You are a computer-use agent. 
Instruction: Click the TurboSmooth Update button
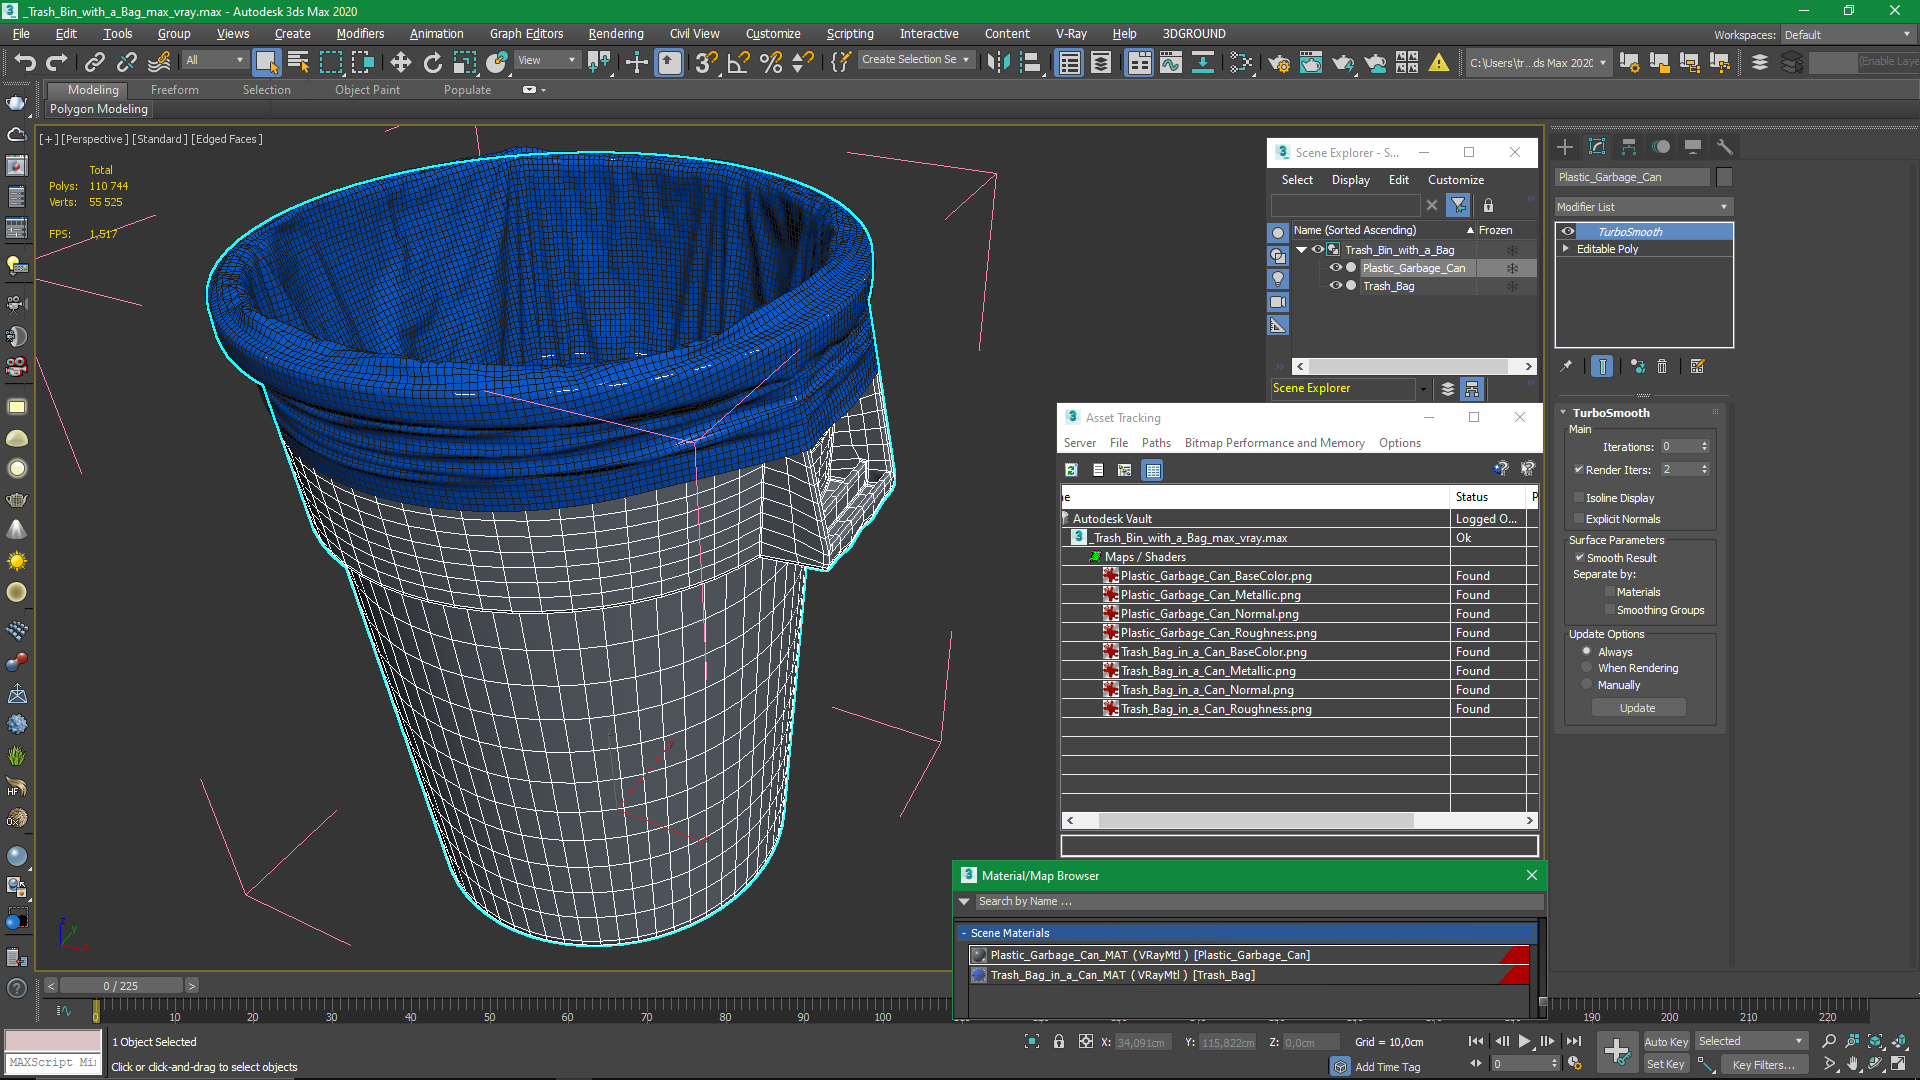(1638, 708)
